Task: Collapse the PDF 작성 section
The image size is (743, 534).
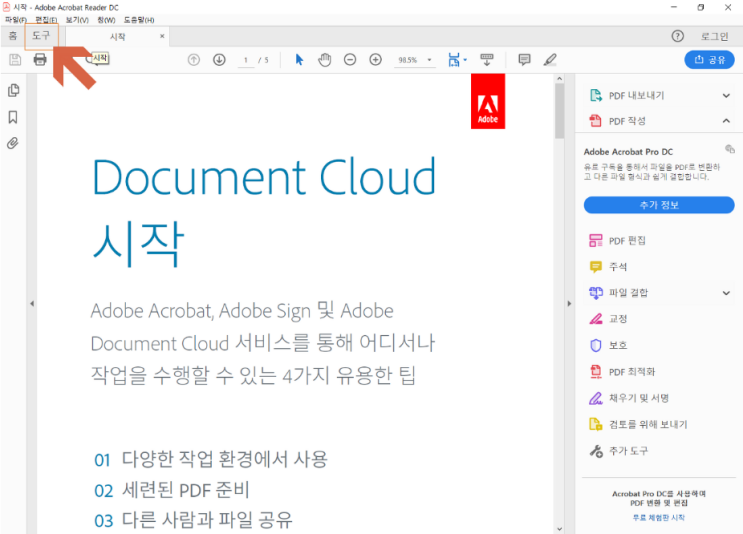Action: (726, 121)
